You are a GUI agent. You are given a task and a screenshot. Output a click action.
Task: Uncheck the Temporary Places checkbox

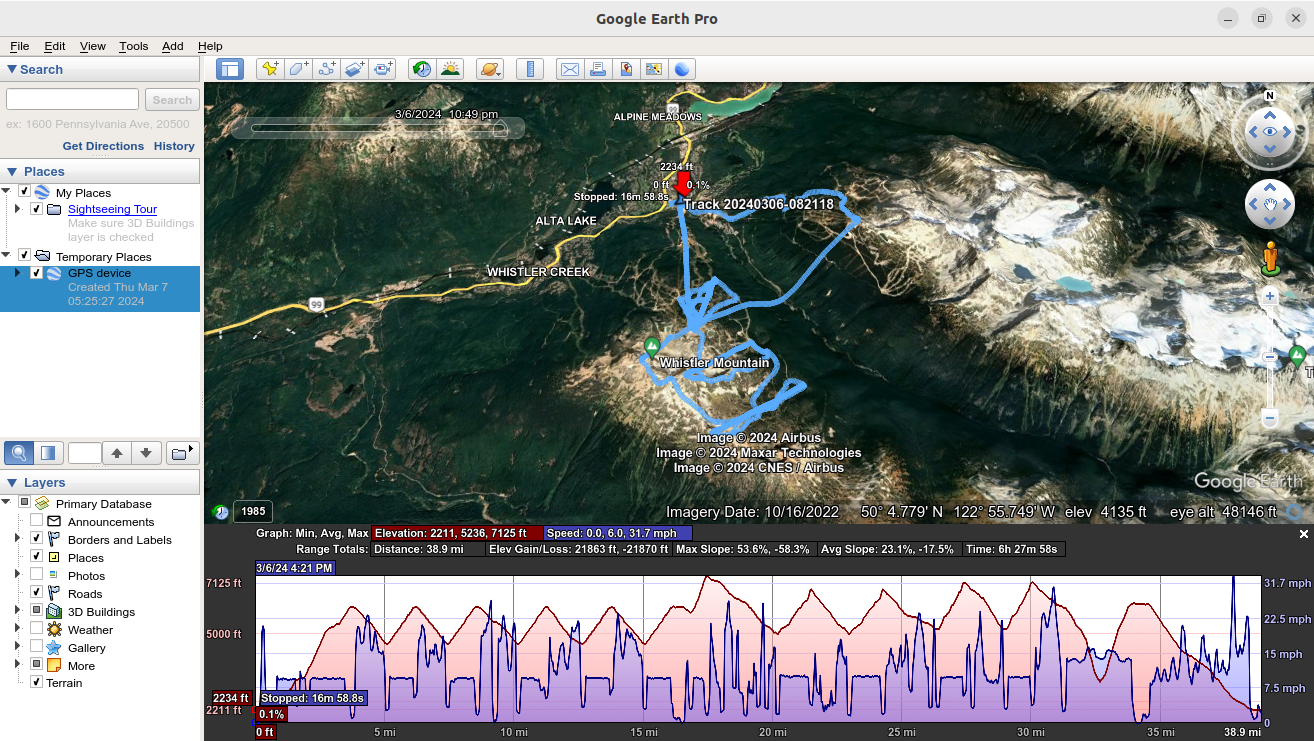coord(24,256)
